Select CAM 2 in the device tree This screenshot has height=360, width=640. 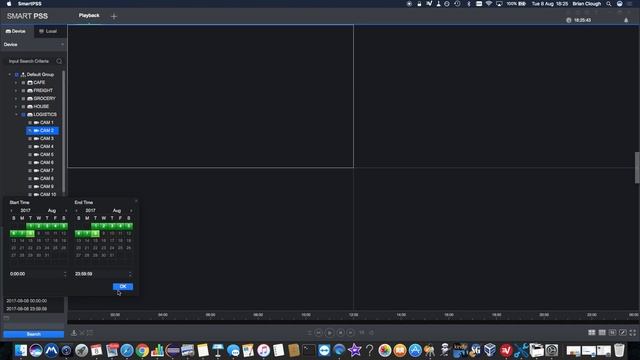(x=42, y=131)
